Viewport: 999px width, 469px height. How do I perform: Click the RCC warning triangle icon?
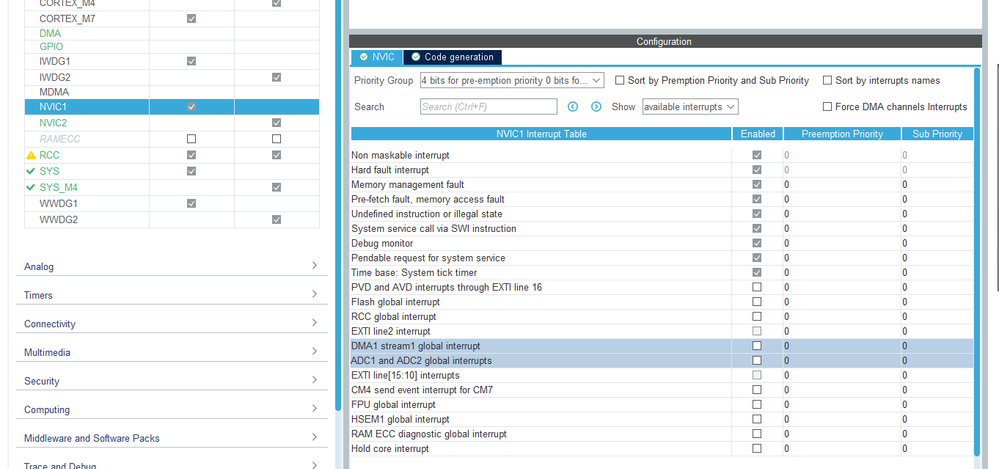pyautogui.click(x=31, y=155)
